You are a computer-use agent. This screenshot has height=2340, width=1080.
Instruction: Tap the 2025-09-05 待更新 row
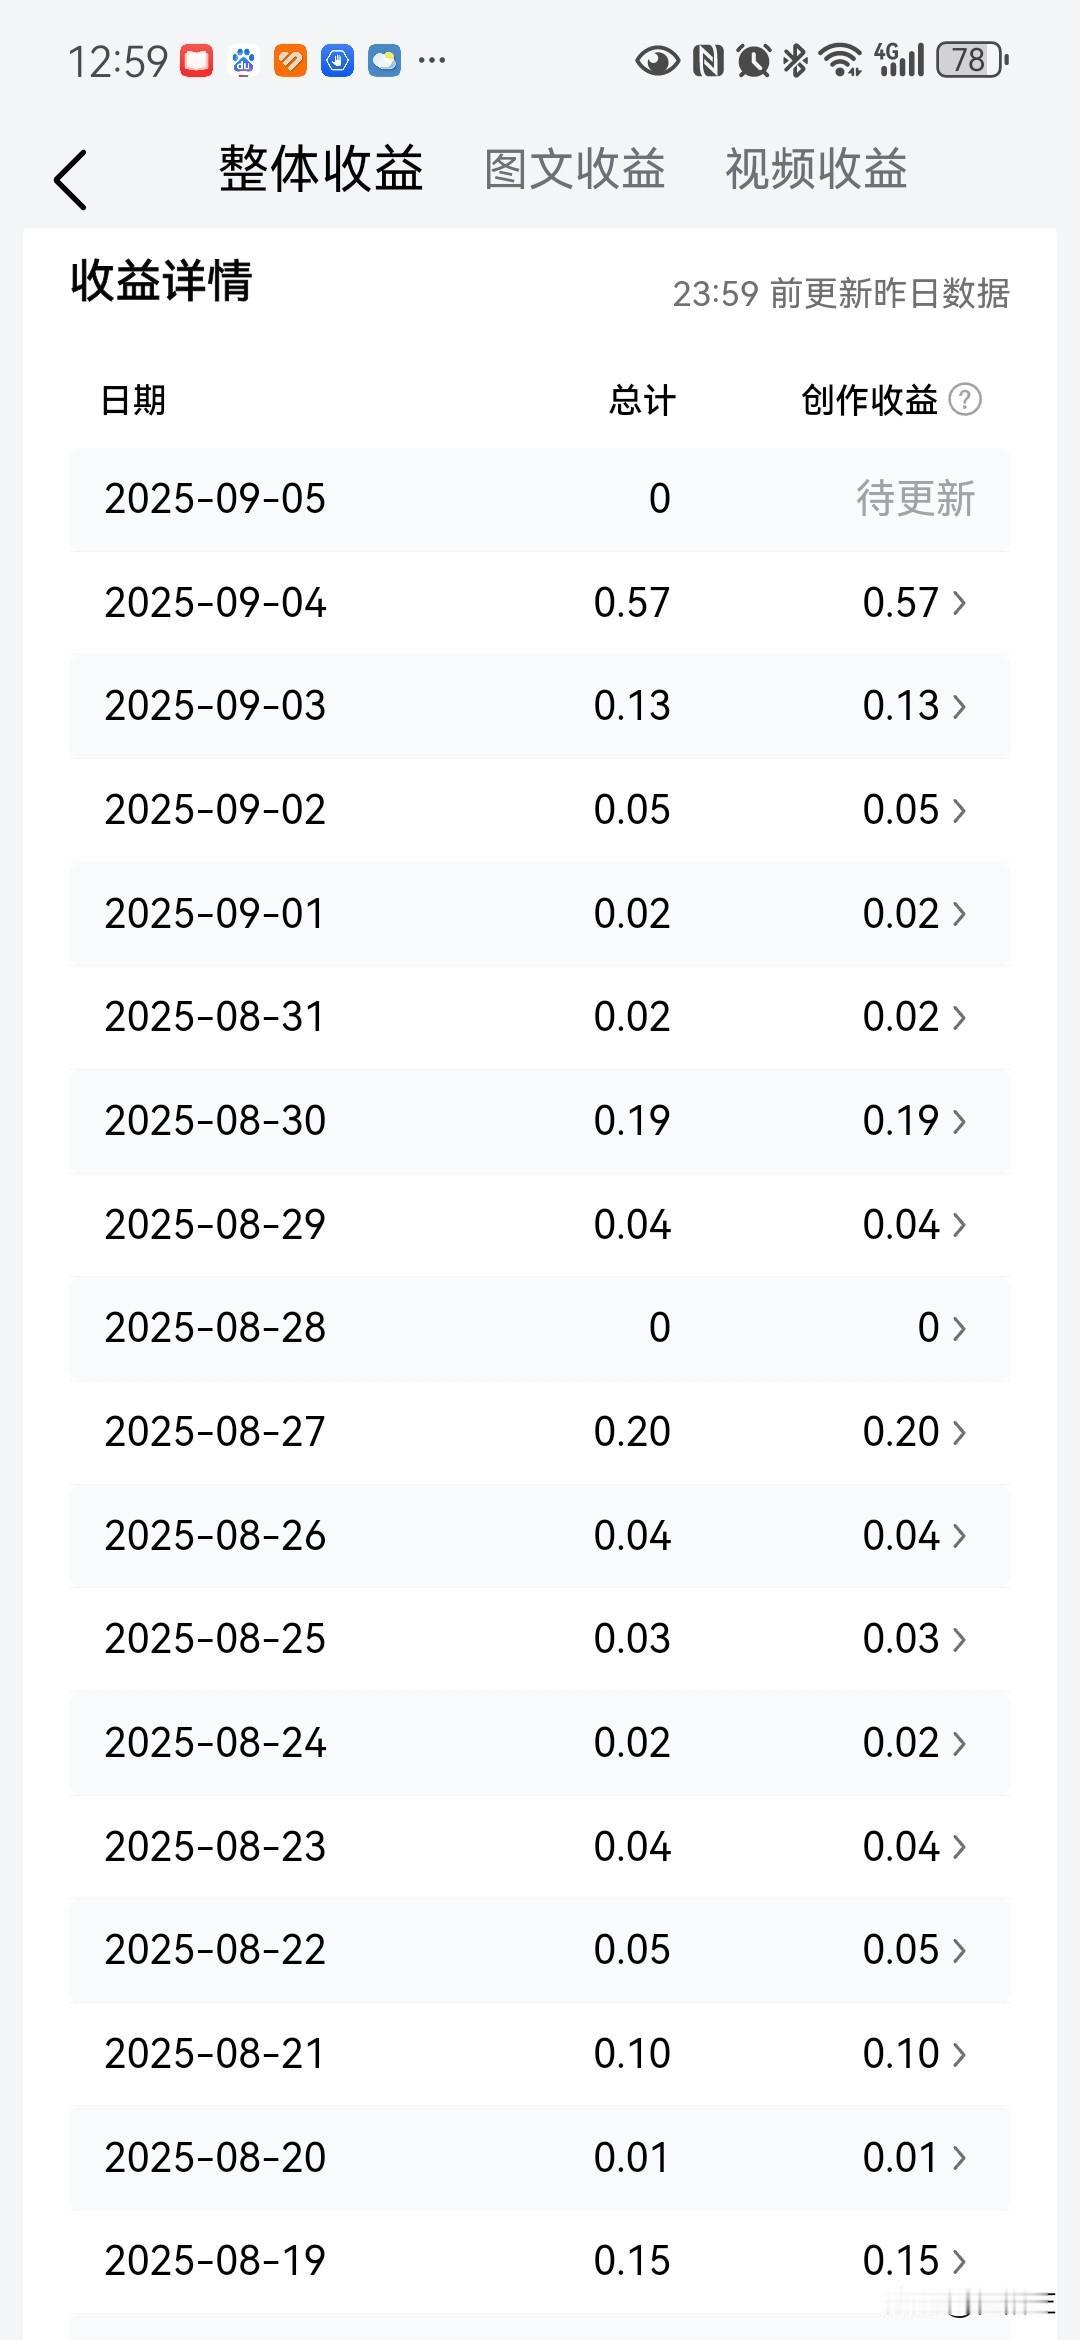[540, 499]
